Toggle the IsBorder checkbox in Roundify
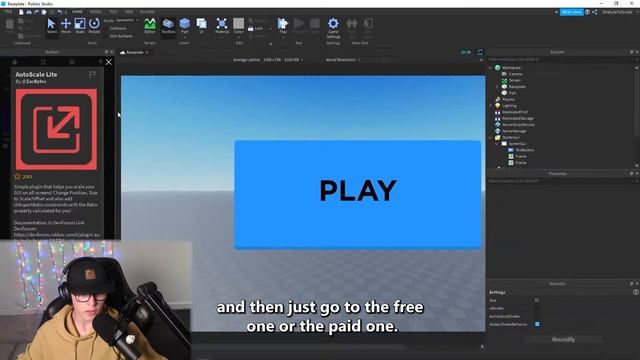Image resolution: width=640 pixels, height=360 pixels. pos(537,308)
